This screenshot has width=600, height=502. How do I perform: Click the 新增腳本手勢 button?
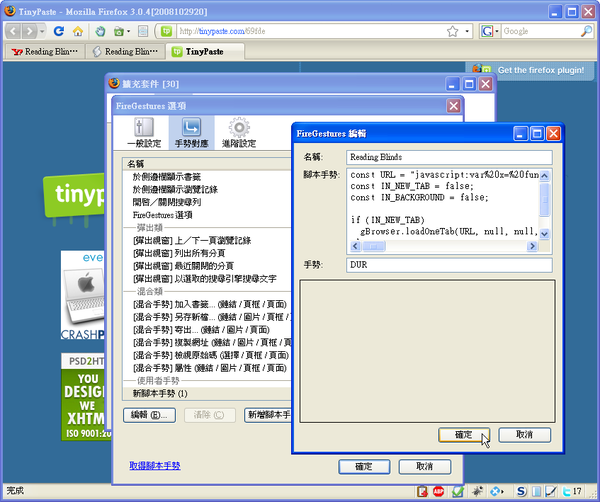pyautogui.click(x=268, y=415)
